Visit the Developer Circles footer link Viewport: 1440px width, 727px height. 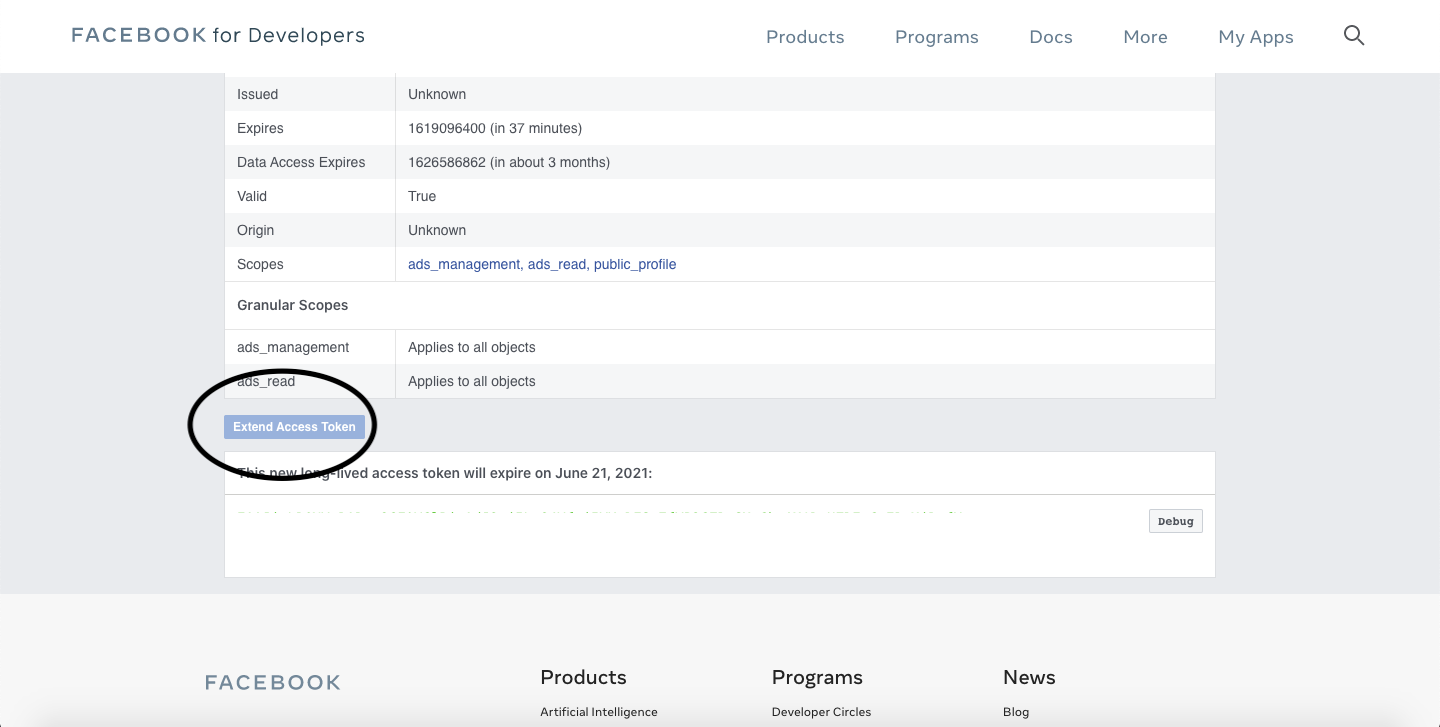[821, 712]
